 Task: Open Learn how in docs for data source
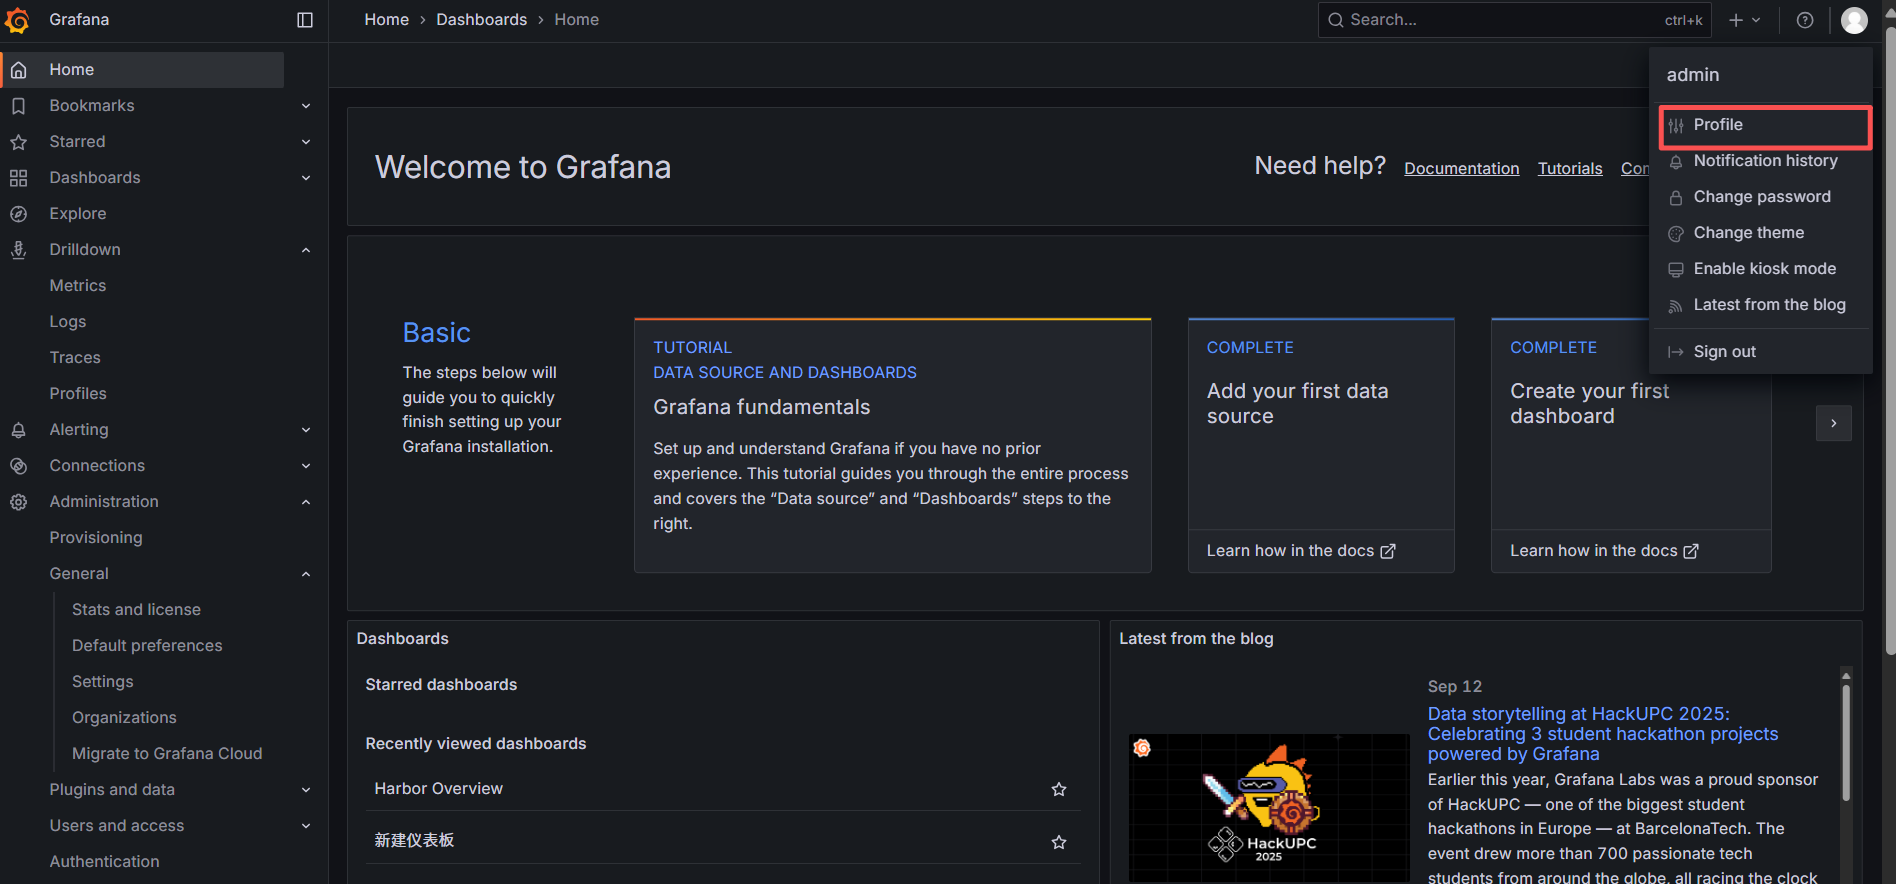click(x=1301, y=551)
